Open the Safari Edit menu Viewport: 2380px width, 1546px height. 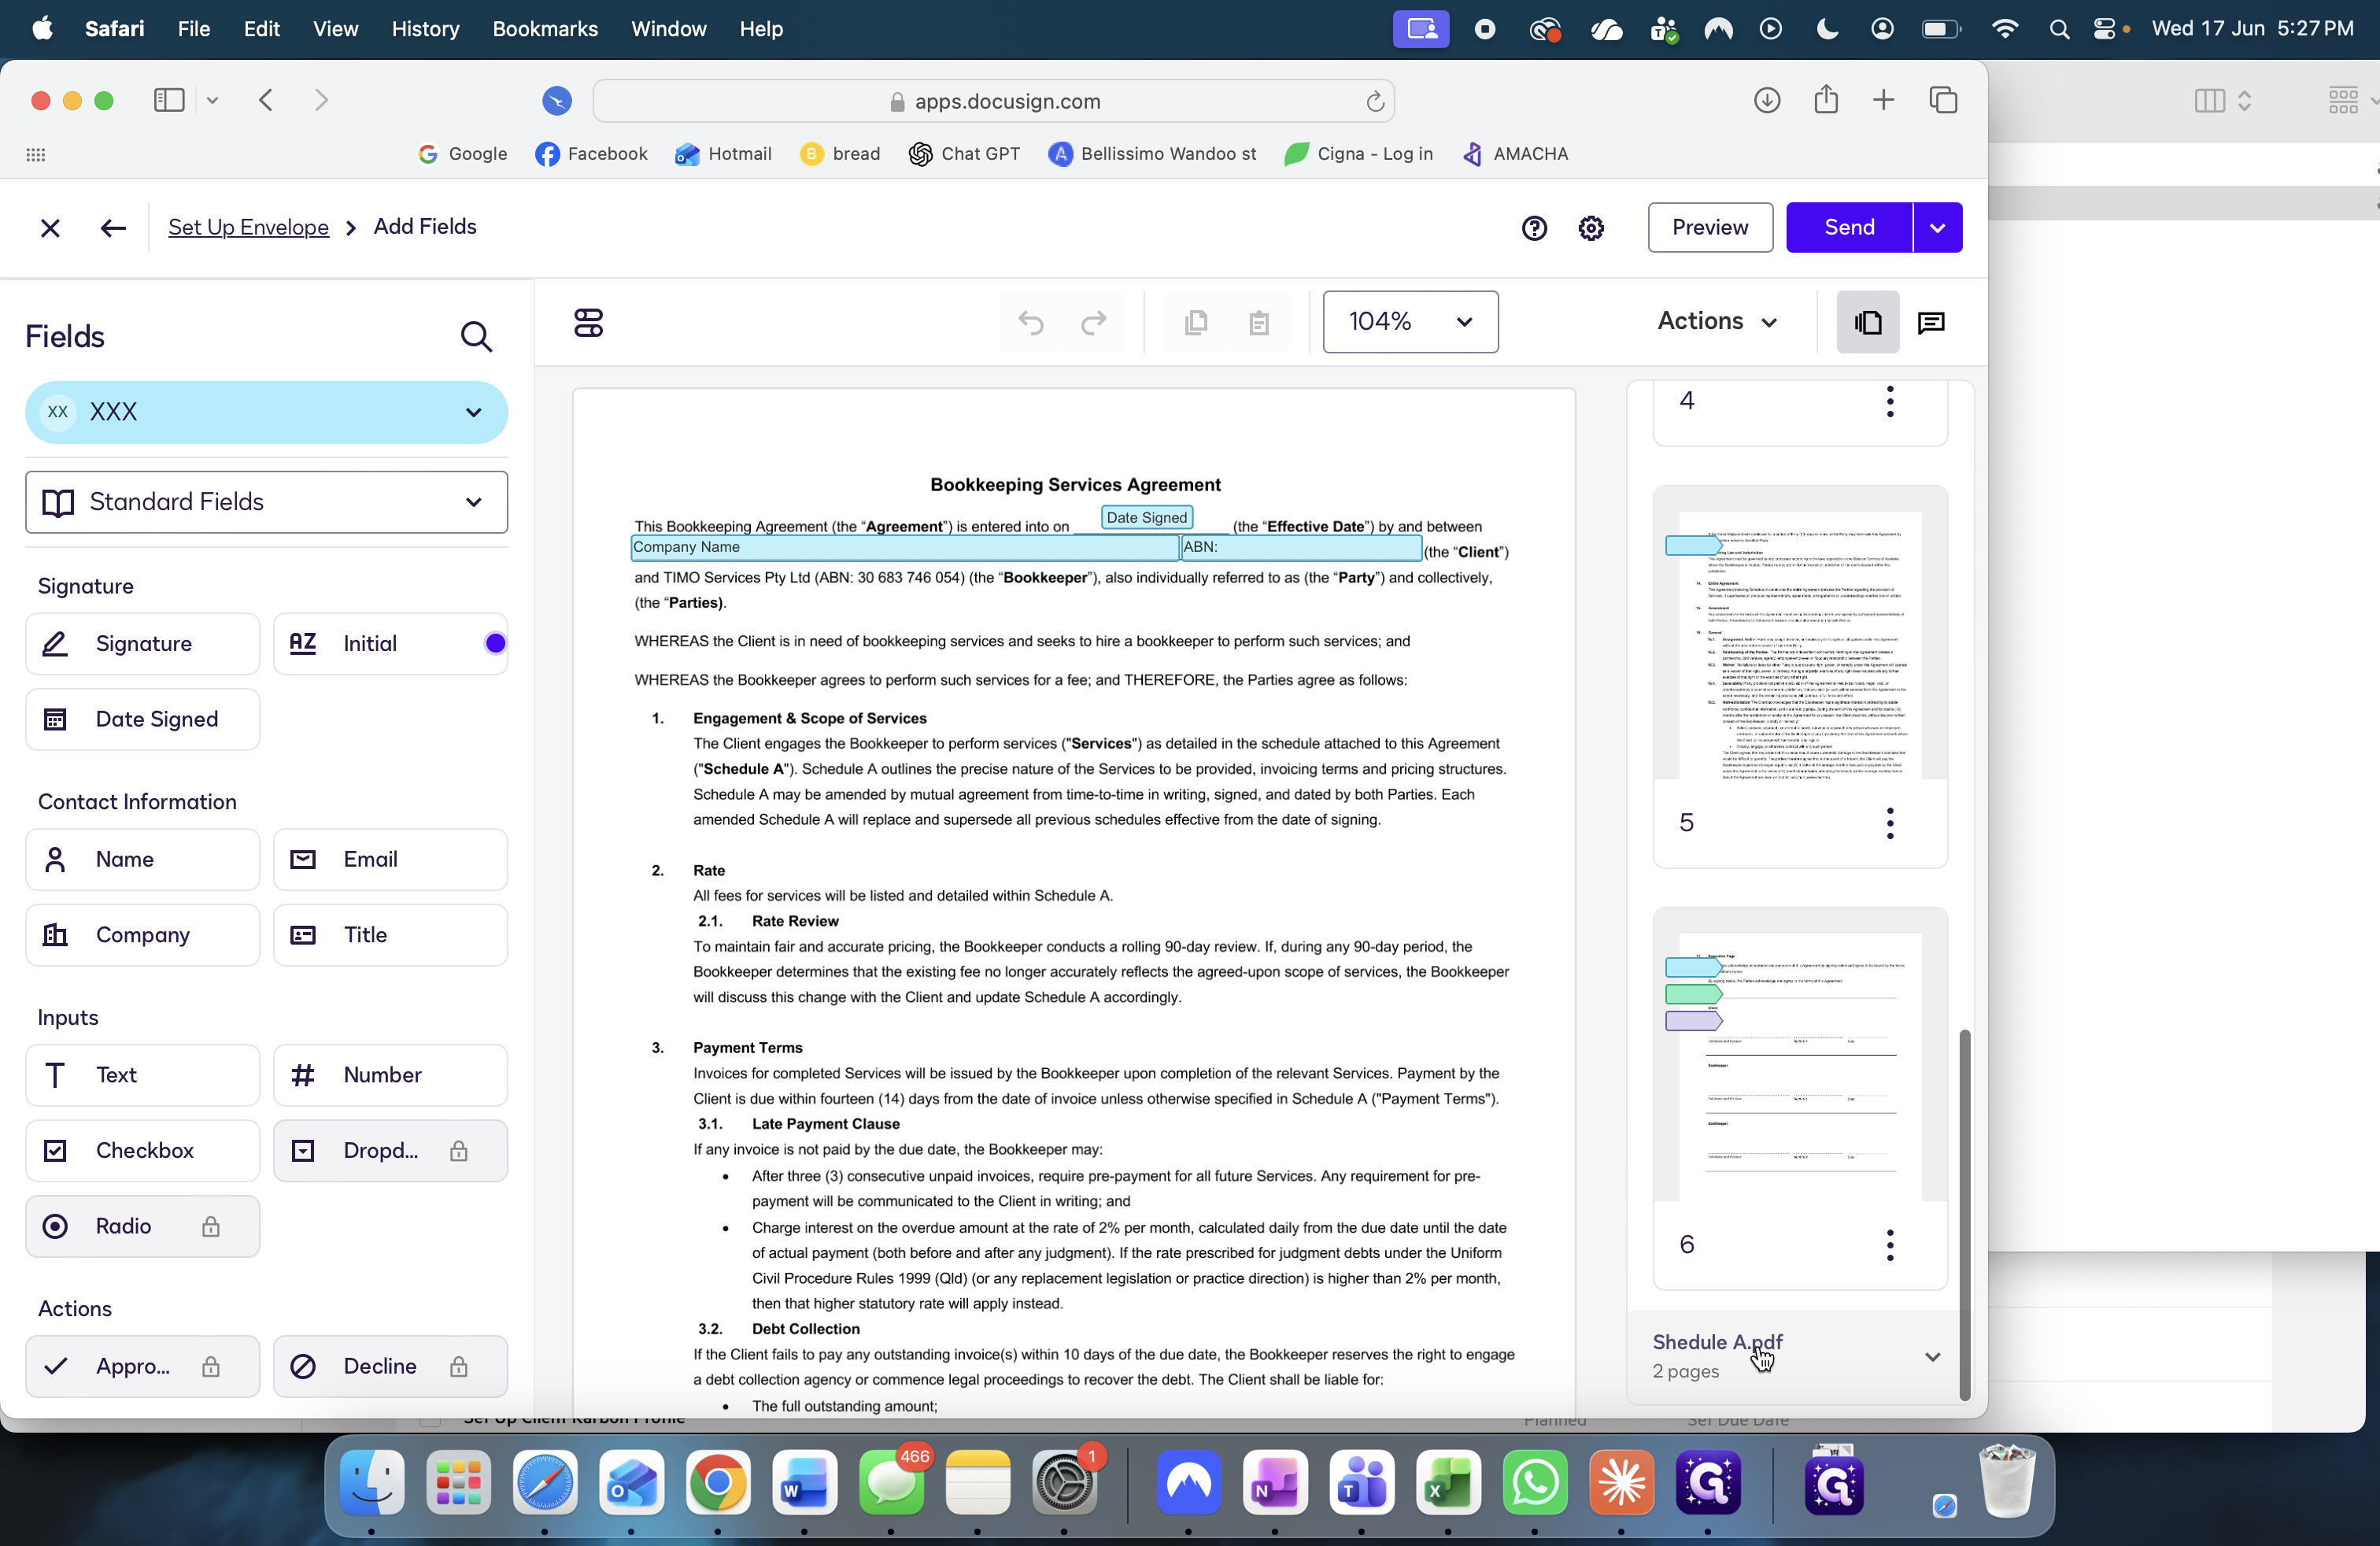261,29
